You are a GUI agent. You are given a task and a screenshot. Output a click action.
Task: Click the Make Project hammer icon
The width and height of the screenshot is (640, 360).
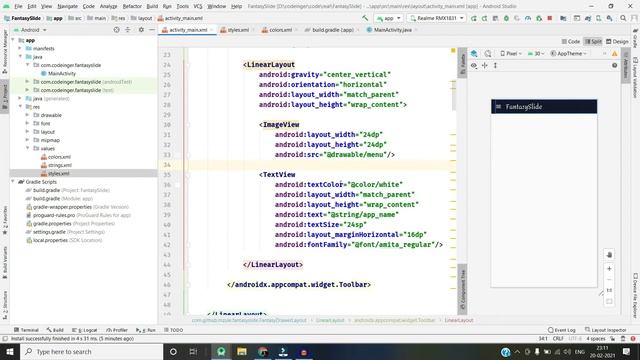coord(365,18)
